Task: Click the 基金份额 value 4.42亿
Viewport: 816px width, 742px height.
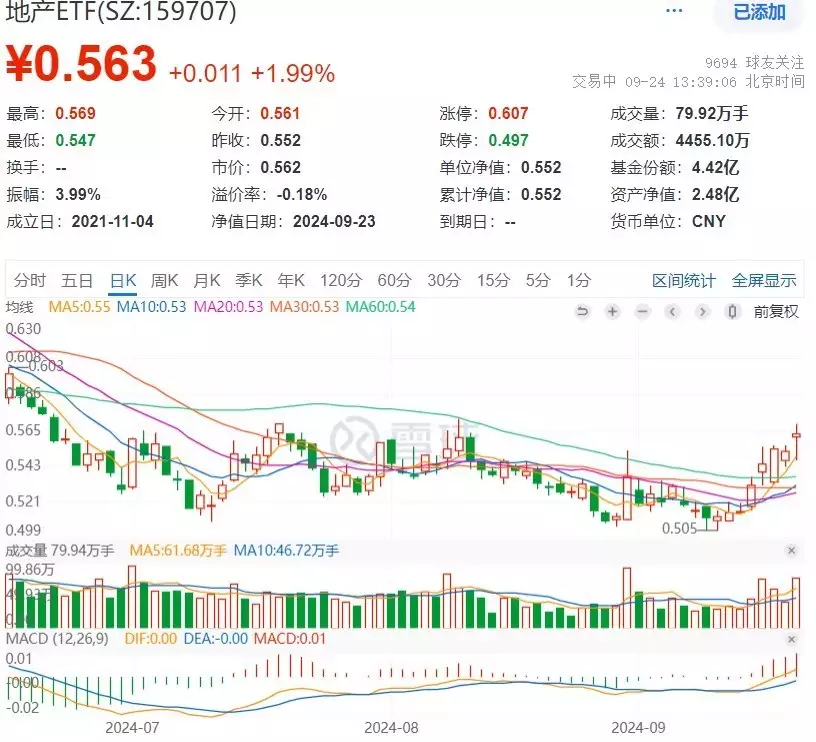Action: click(715, 168)
